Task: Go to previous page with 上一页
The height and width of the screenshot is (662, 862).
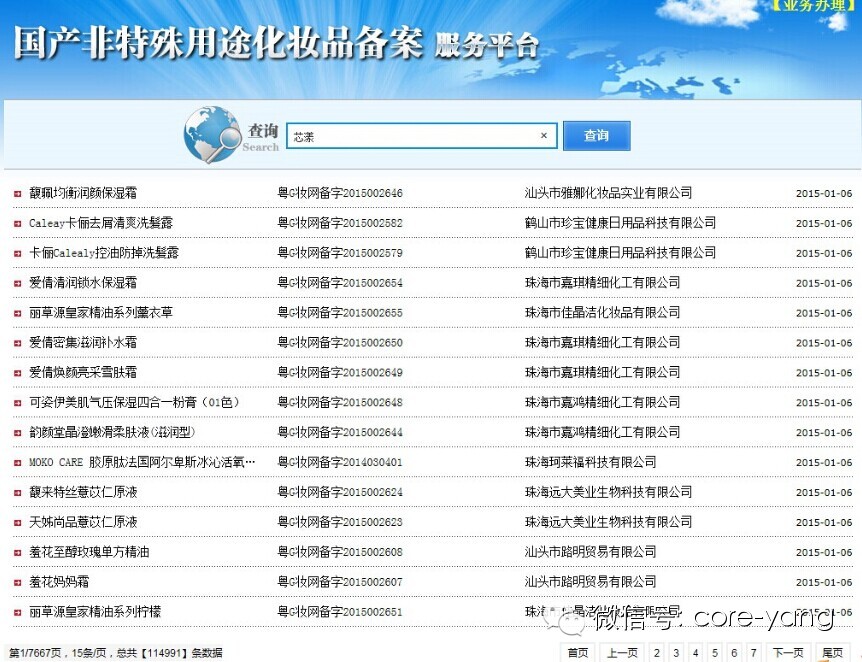Action: 621,653
